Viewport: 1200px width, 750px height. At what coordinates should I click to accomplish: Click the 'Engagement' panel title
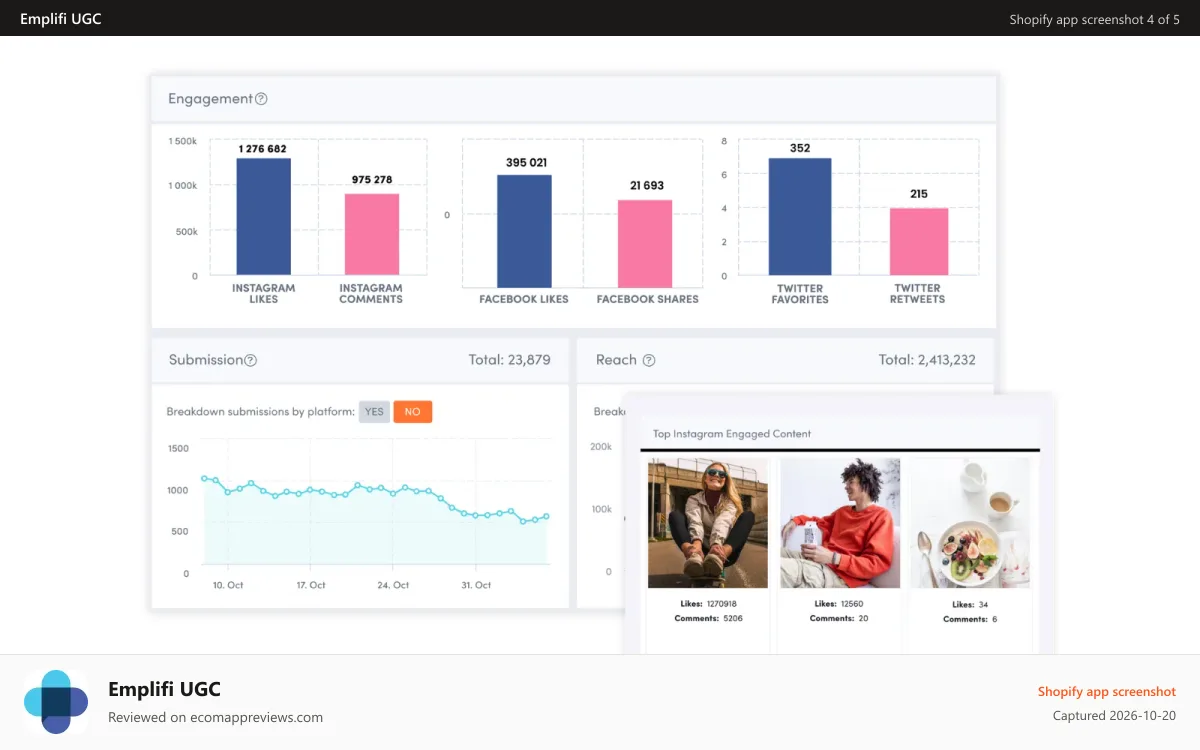click(210, 99)
